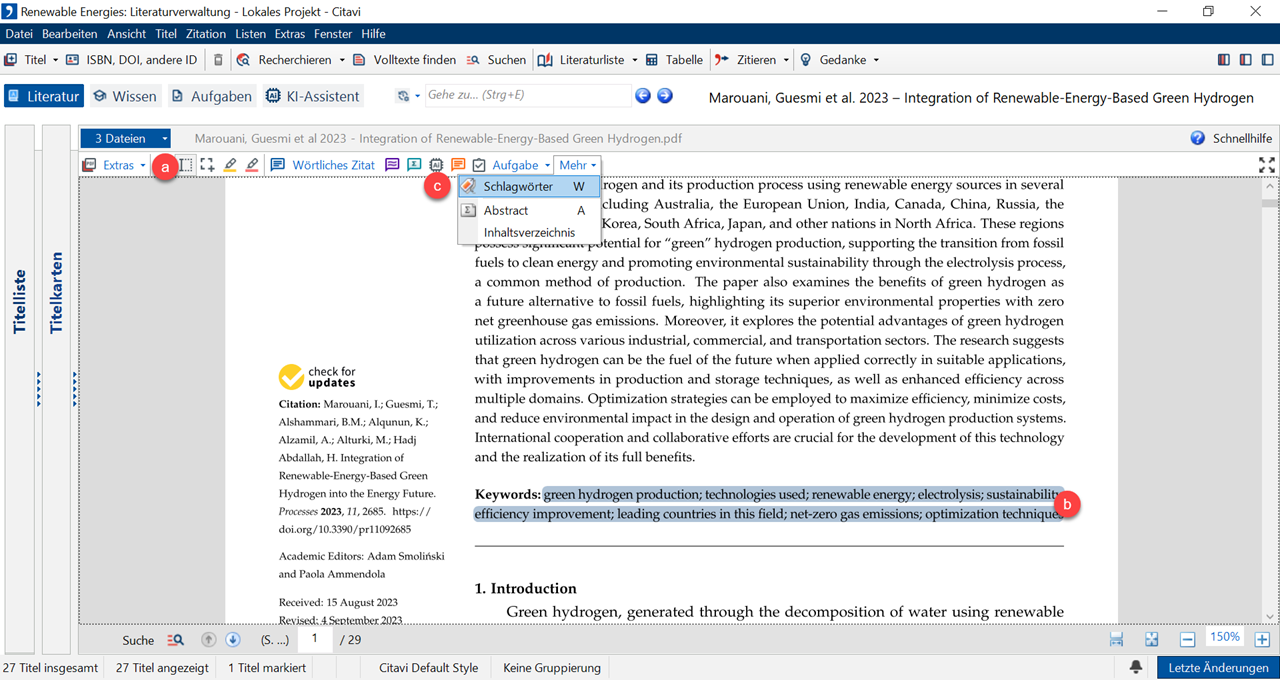Select the yellow highlighter tool
This screenshot has height=680, width=1280.
pyautogui.click(x=230, y=165)
